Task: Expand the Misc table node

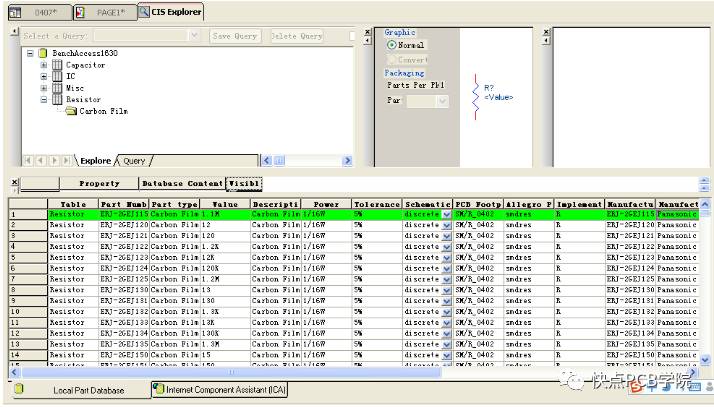Action: [x=44, y=88]
